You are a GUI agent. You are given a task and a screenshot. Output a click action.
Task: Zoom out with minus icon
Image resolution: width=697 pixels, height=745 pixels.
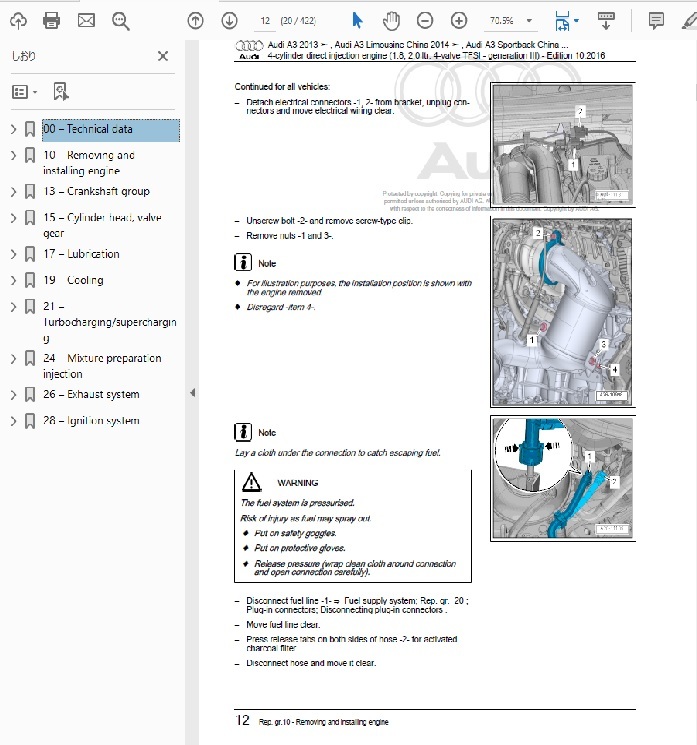click(425, 21)
